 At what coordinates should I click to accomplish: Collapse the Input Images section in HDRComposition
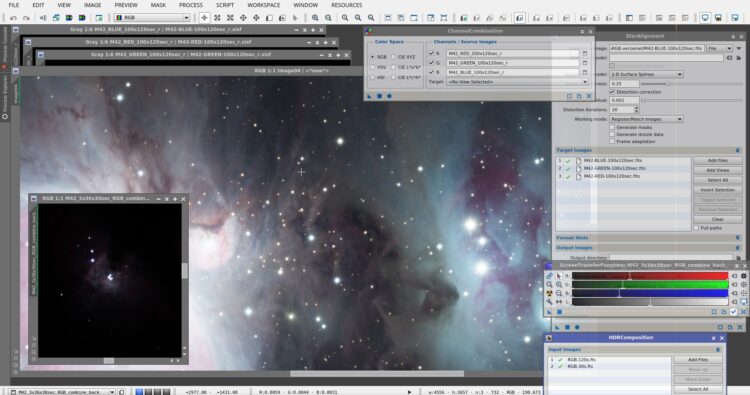coord(718,350)
